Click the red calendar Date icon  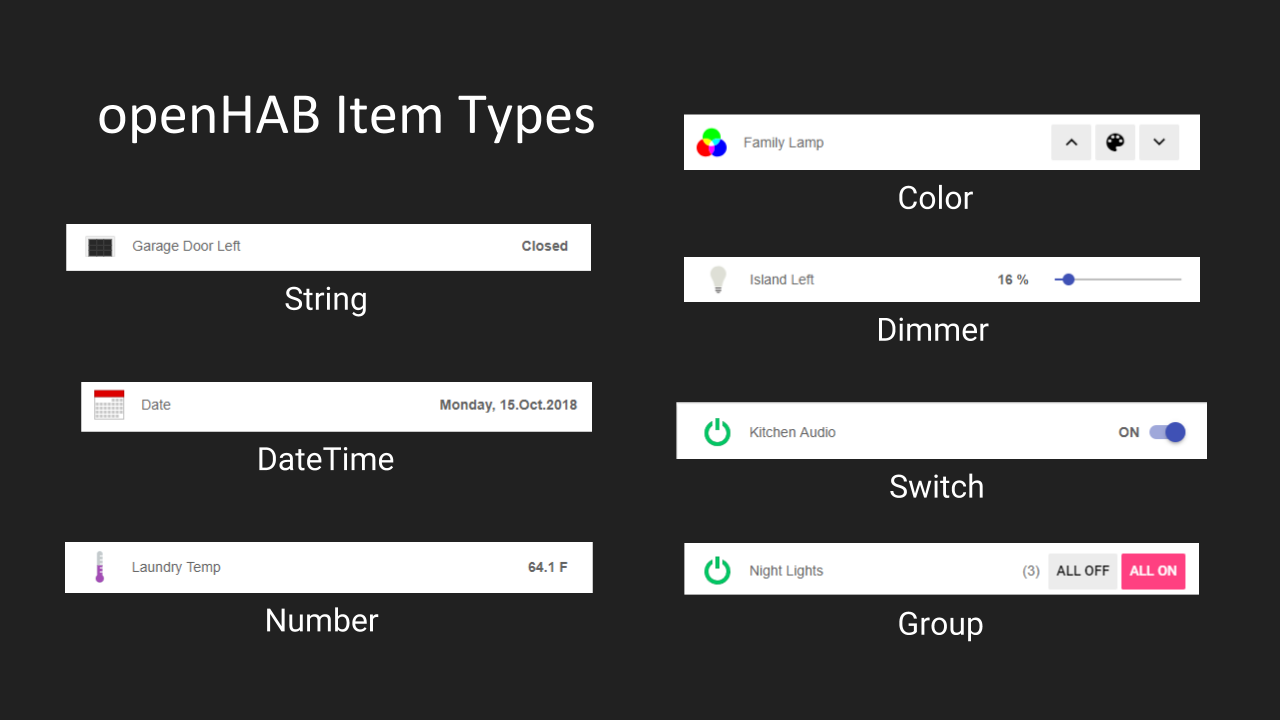tap(109, 405)
